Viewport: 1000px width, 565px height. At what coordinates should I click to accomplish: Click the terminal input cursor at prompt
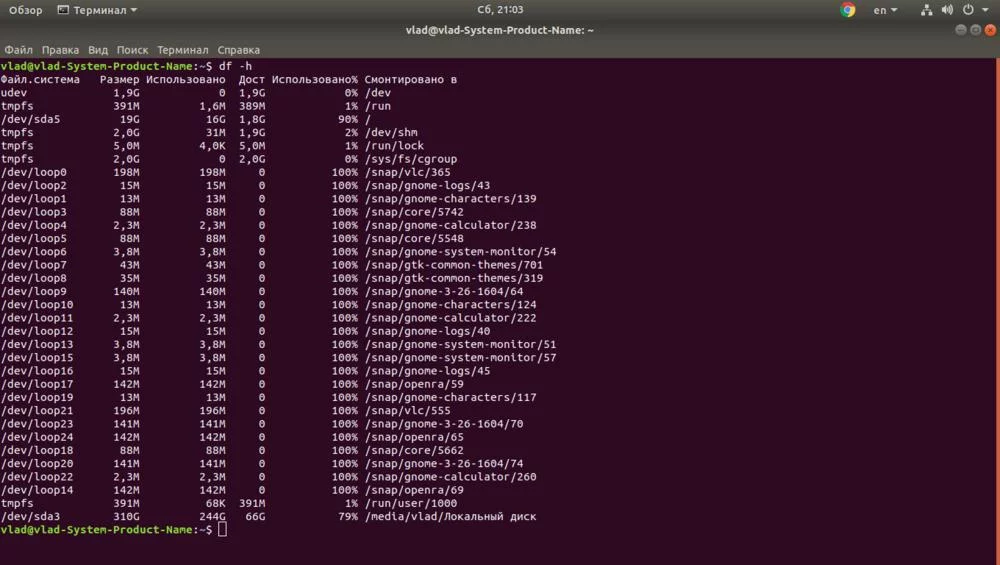pos(222,529)
